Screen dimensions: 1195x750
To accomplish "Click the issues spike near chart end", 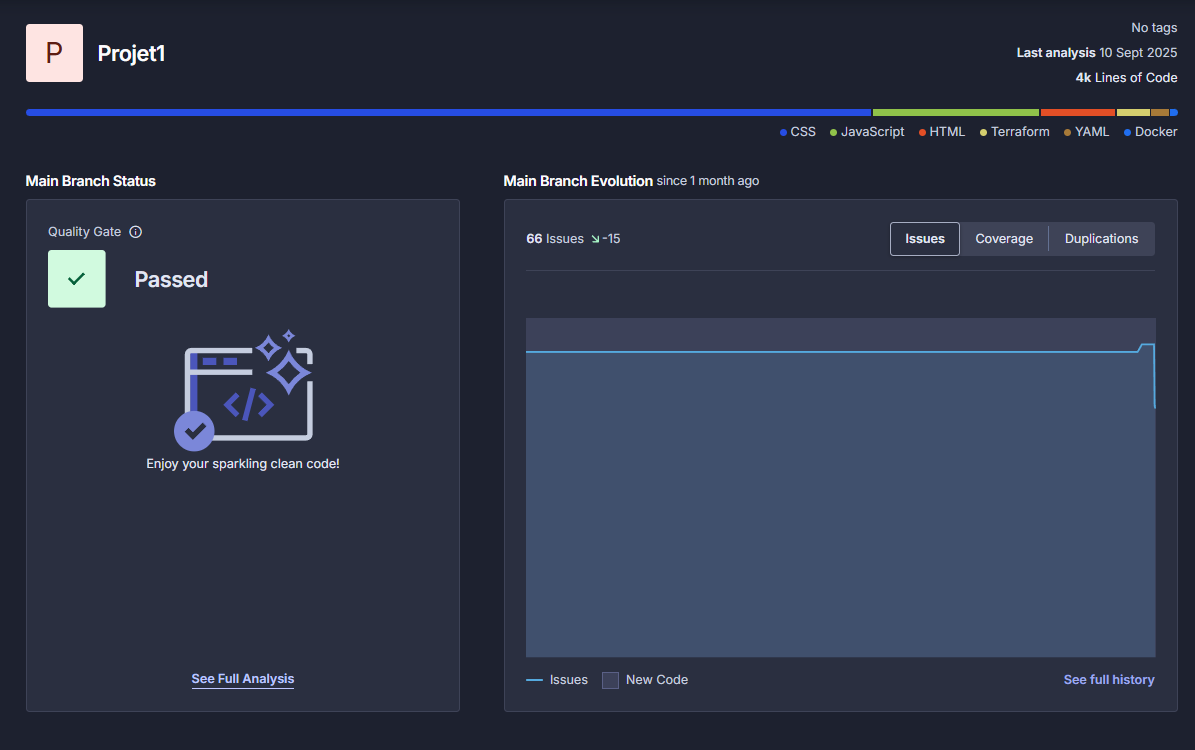I will tap(1147, 345).
